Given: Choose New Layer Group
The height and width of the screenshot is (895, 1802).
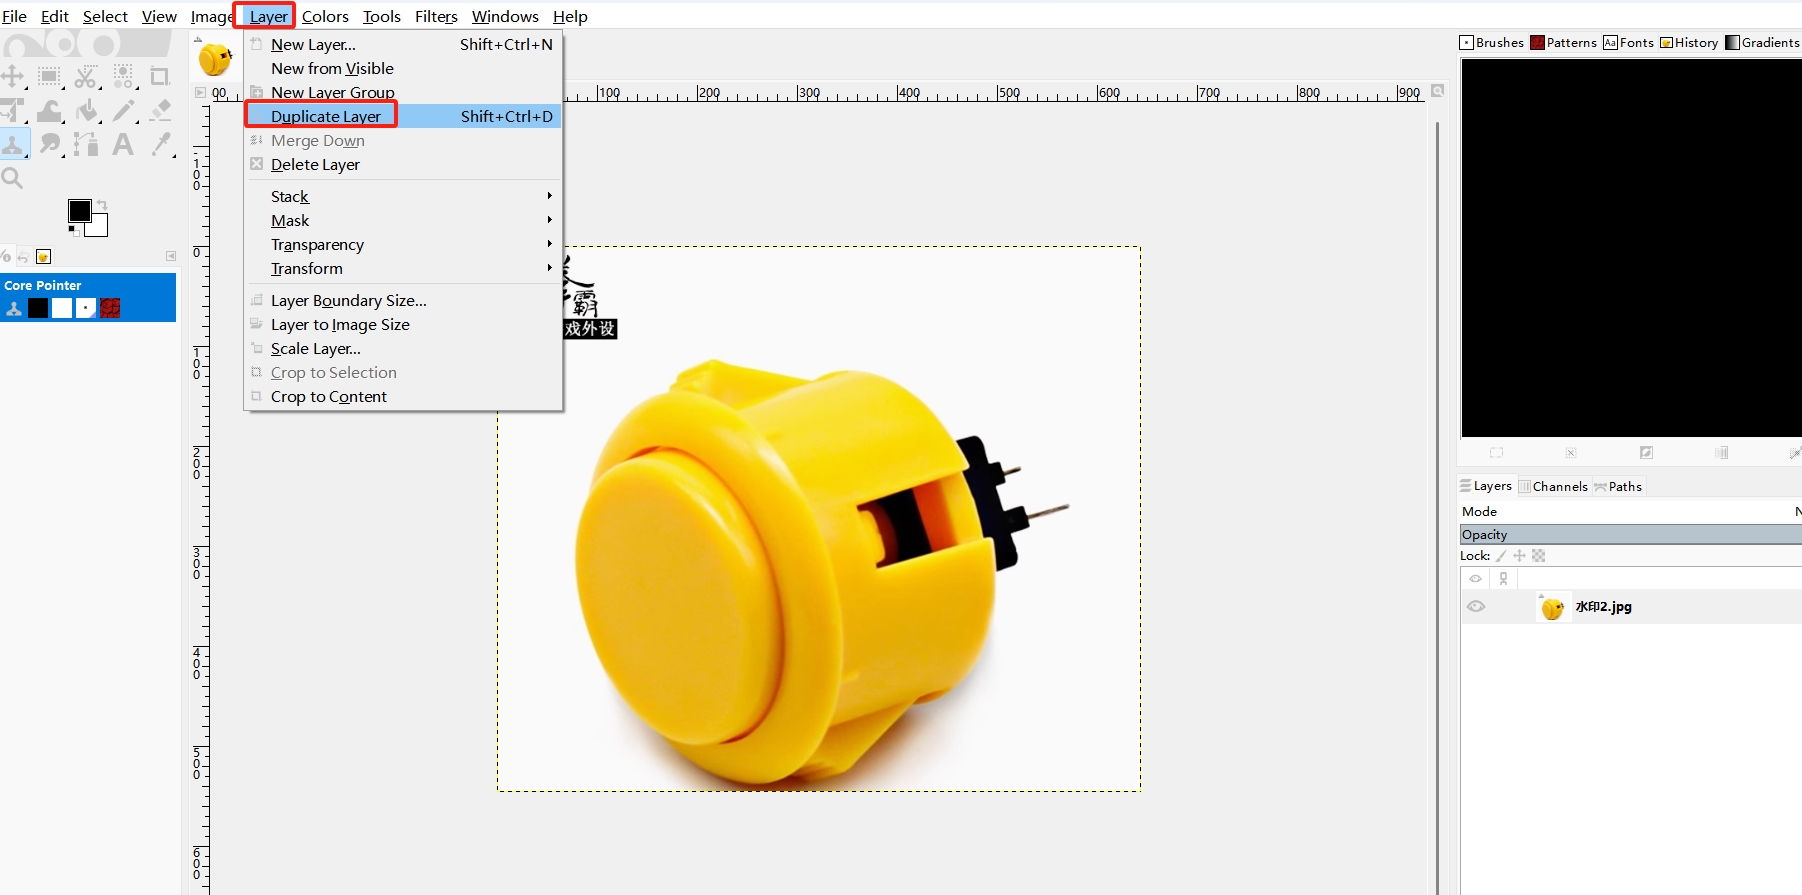Looking at the screenshot, I should point(404,92).
